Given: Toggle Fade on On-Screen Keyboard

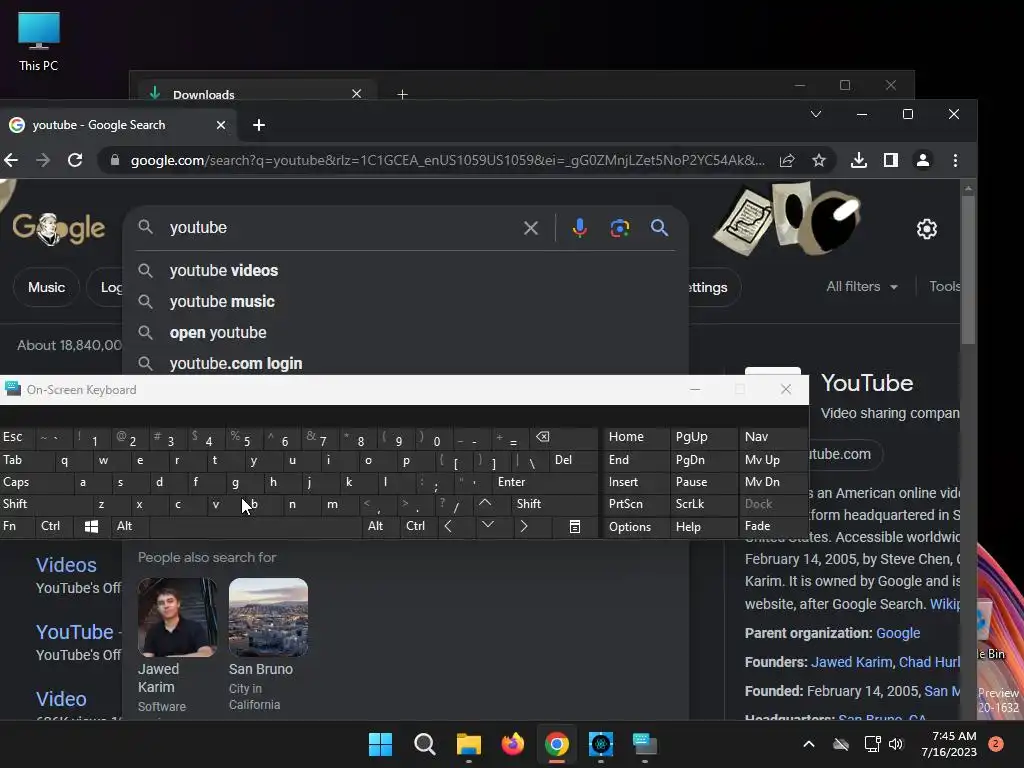Looking at the screenshot, I should click(x=773, y=526).
